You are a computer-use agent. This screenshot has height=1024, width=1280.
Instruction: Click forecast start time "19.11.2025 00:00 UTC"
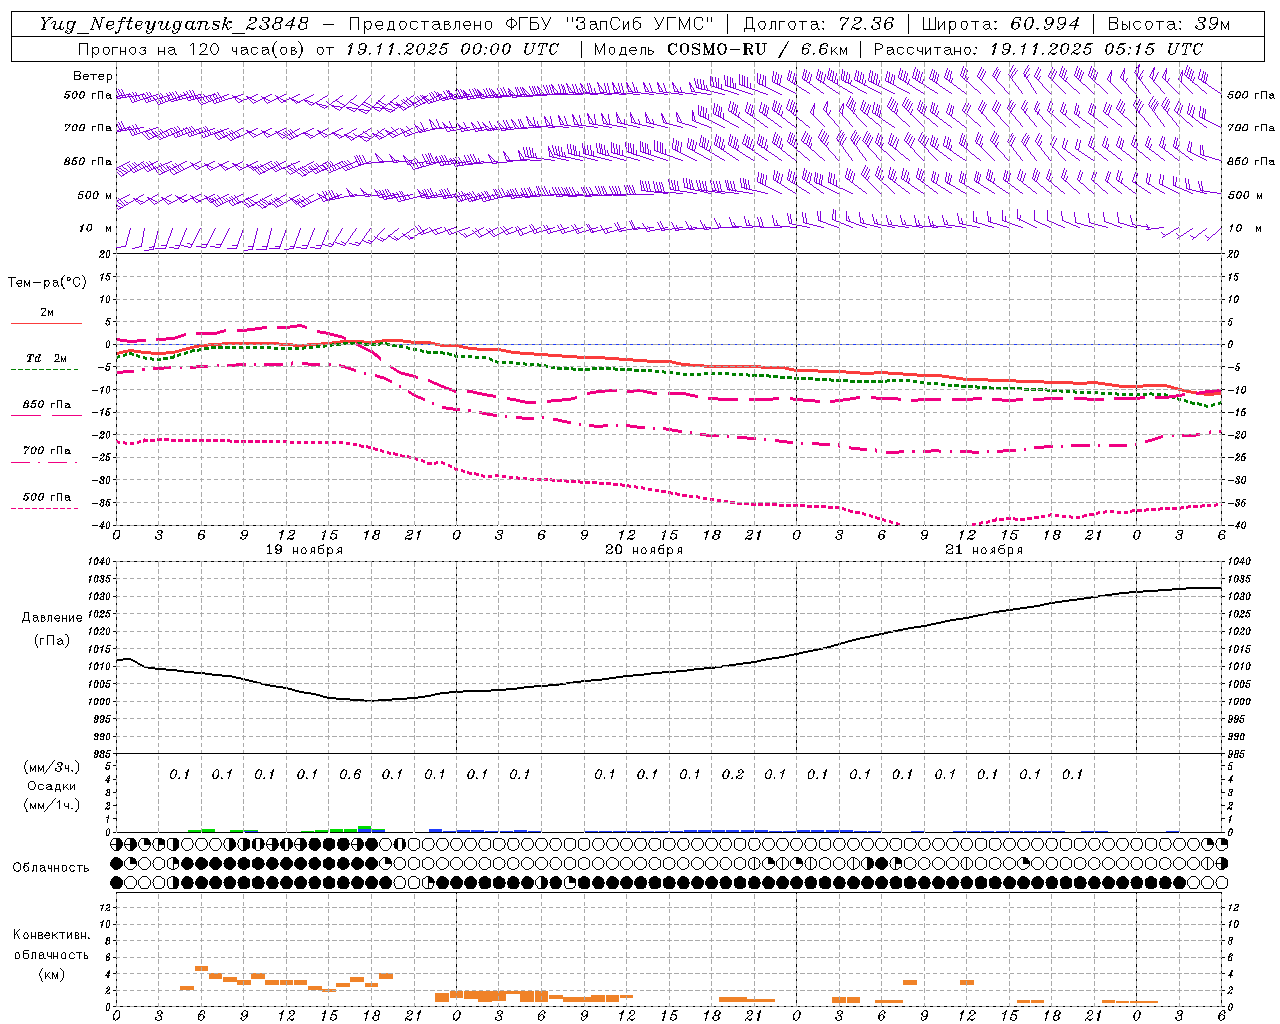point(452,49)
